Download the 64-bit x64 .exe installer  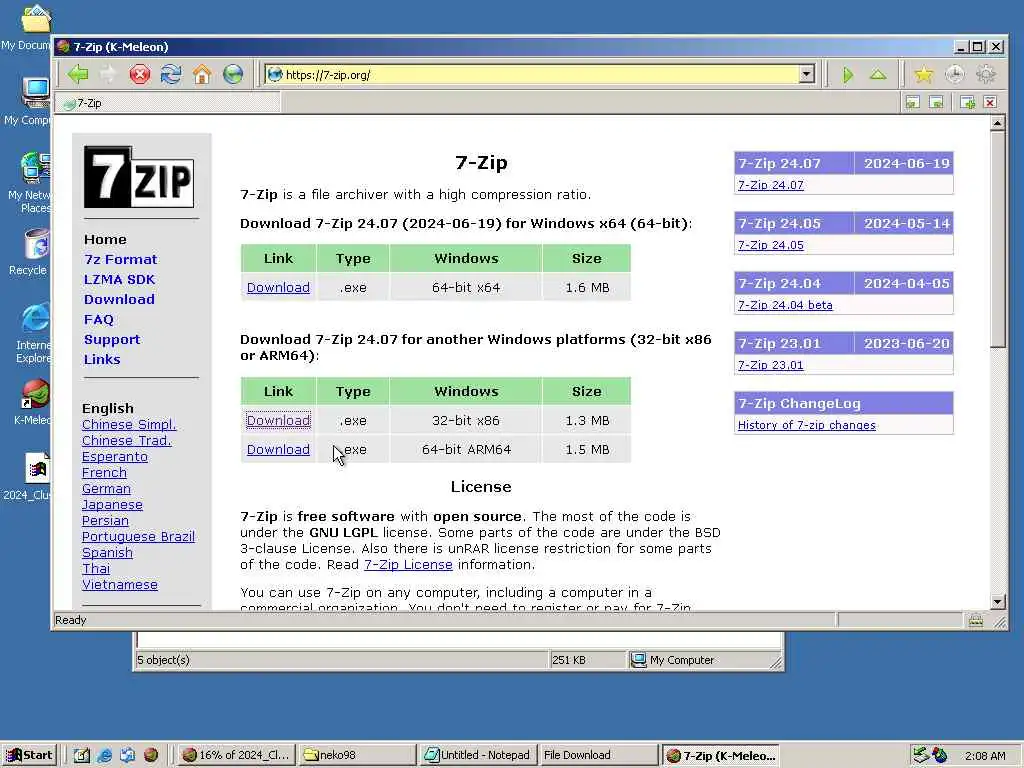point(278,287)
